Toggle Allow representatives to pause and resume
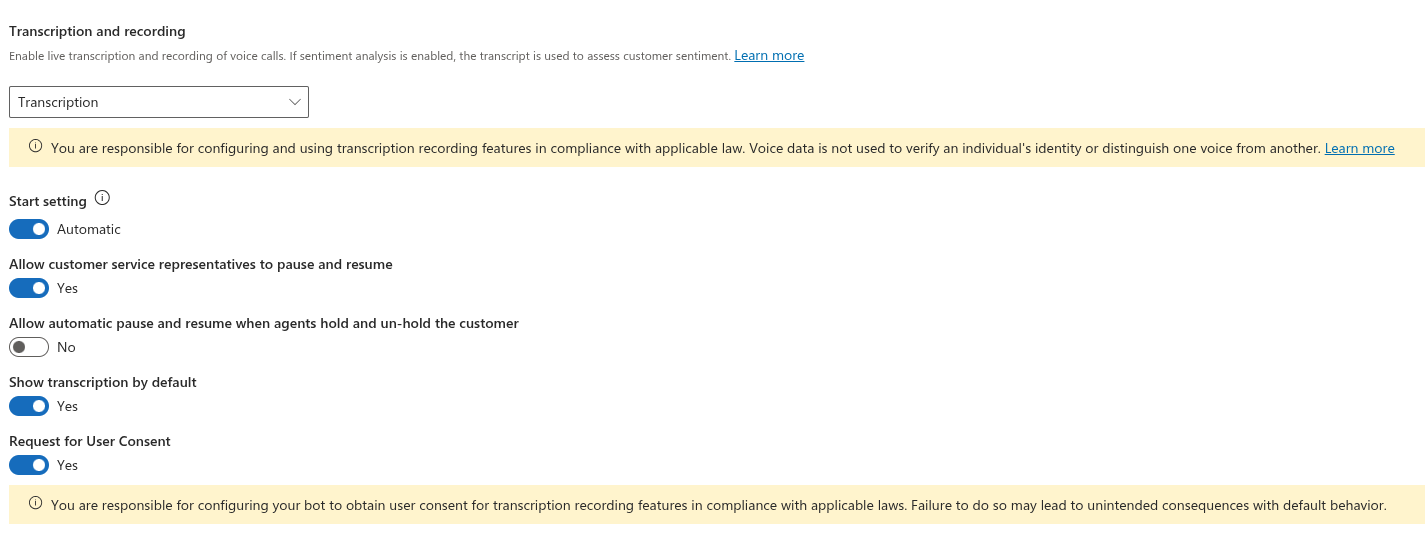Image resolution: width=1425 pixels, height=537 pixels. [29, 288]
